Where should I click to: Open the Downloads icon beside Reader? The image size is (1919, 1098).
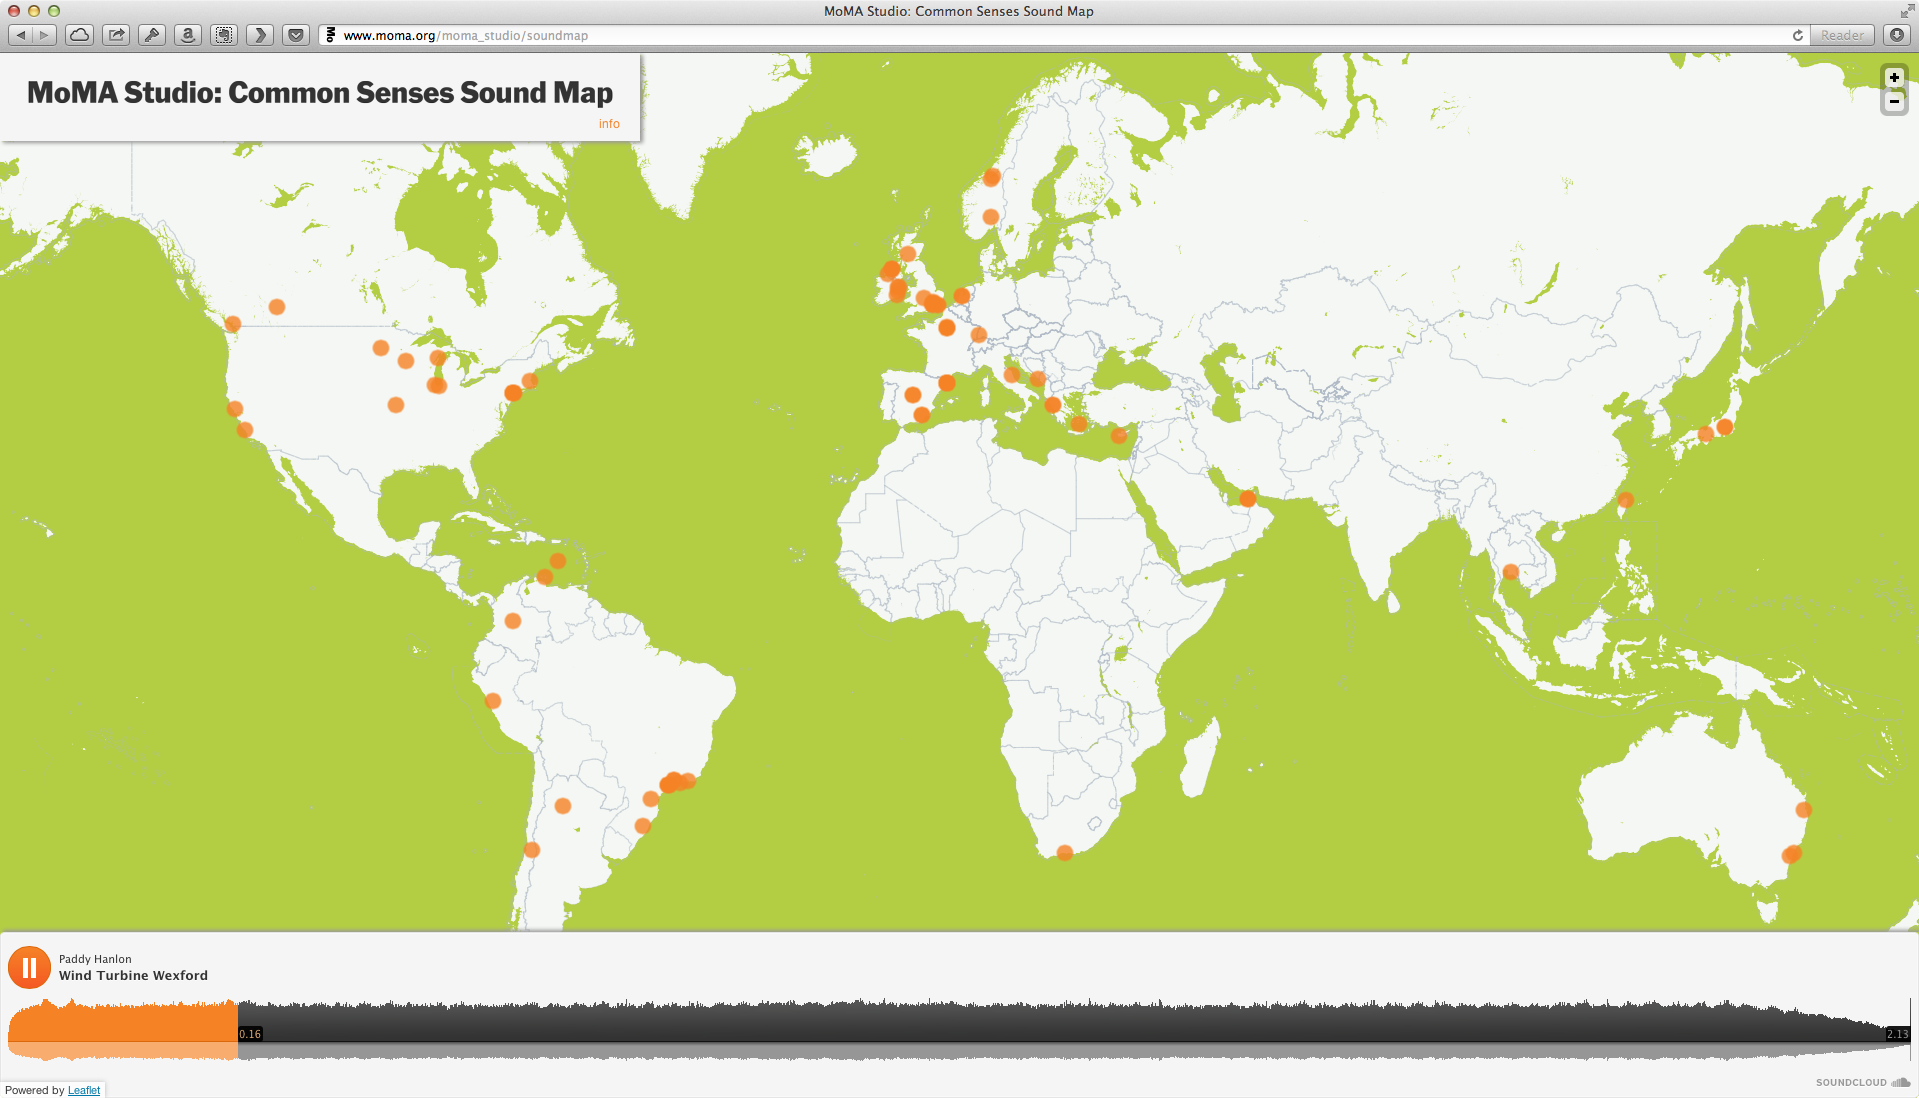click(1895, 35)
